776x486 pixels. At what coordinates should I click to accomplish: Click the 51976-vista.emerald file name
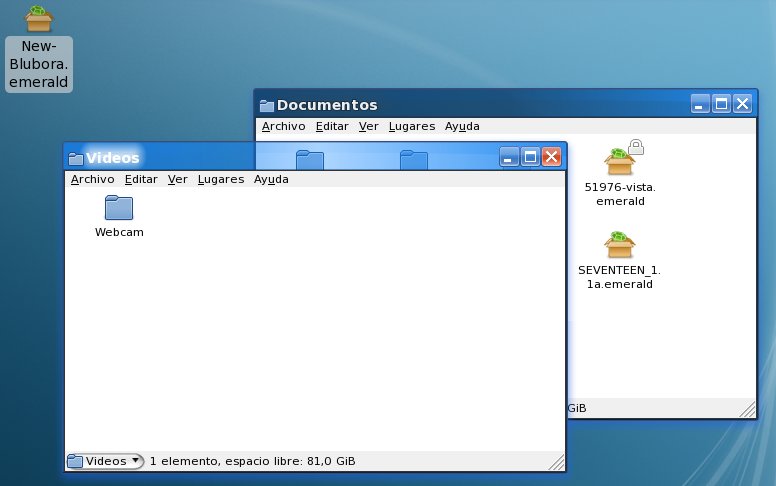click(x=620, y=194)
